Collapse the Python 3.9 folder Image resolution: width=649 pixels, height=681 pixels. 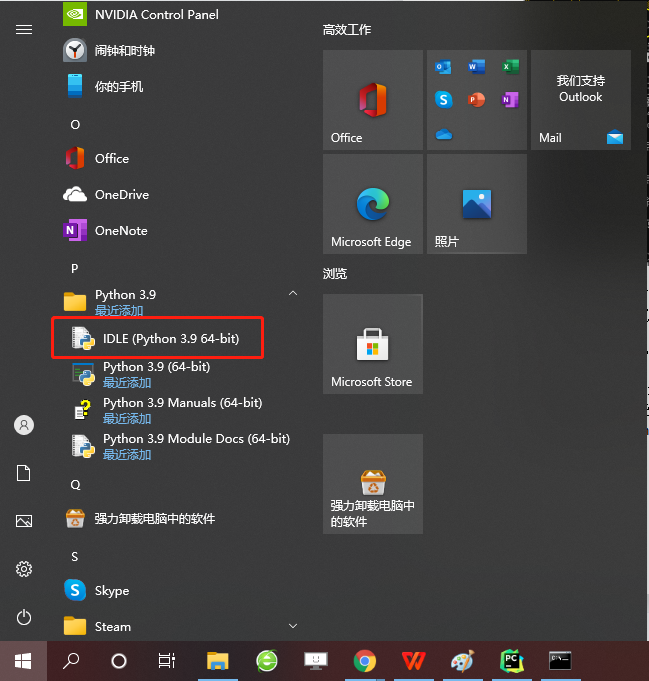pos(293,294)
